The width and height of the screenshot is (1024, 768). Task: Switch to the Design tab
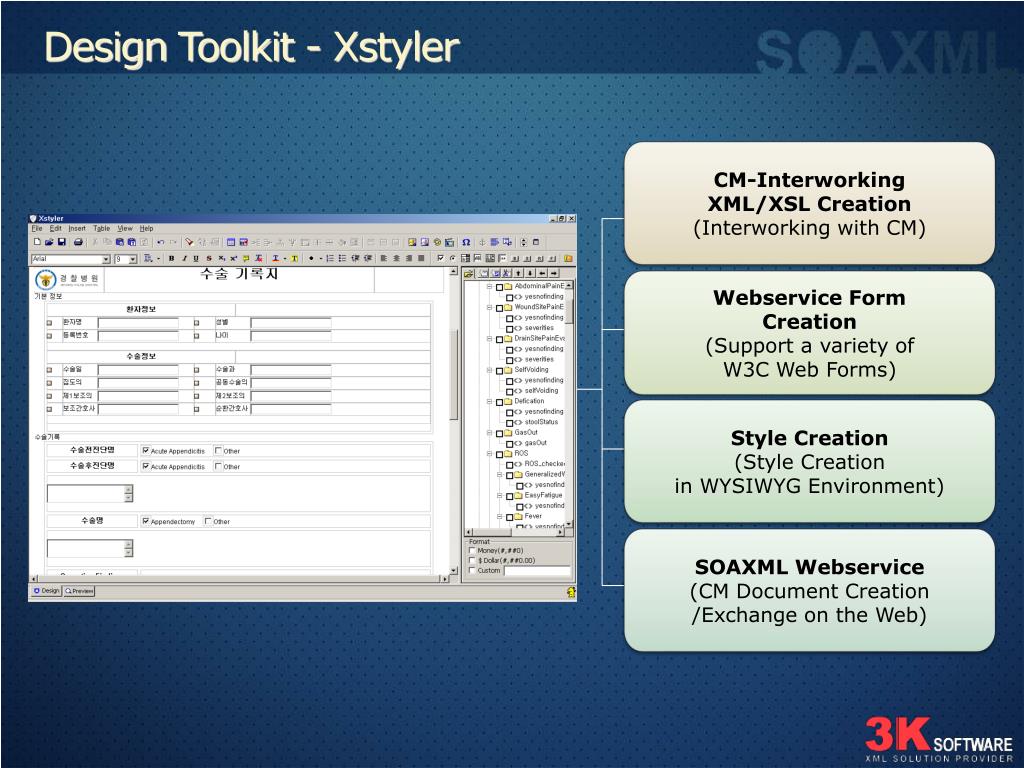pos(46,591)
